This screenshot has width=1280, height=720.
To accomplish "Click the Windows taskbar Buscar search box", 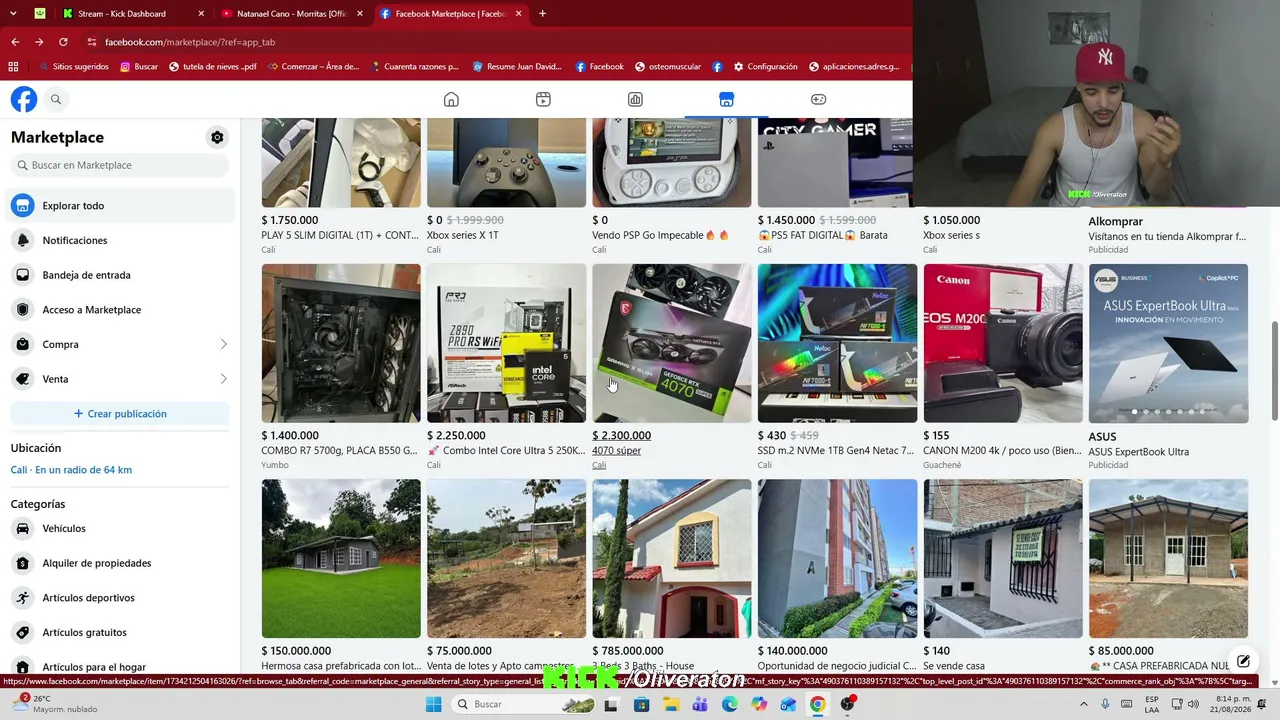I will tap(523, 704).
